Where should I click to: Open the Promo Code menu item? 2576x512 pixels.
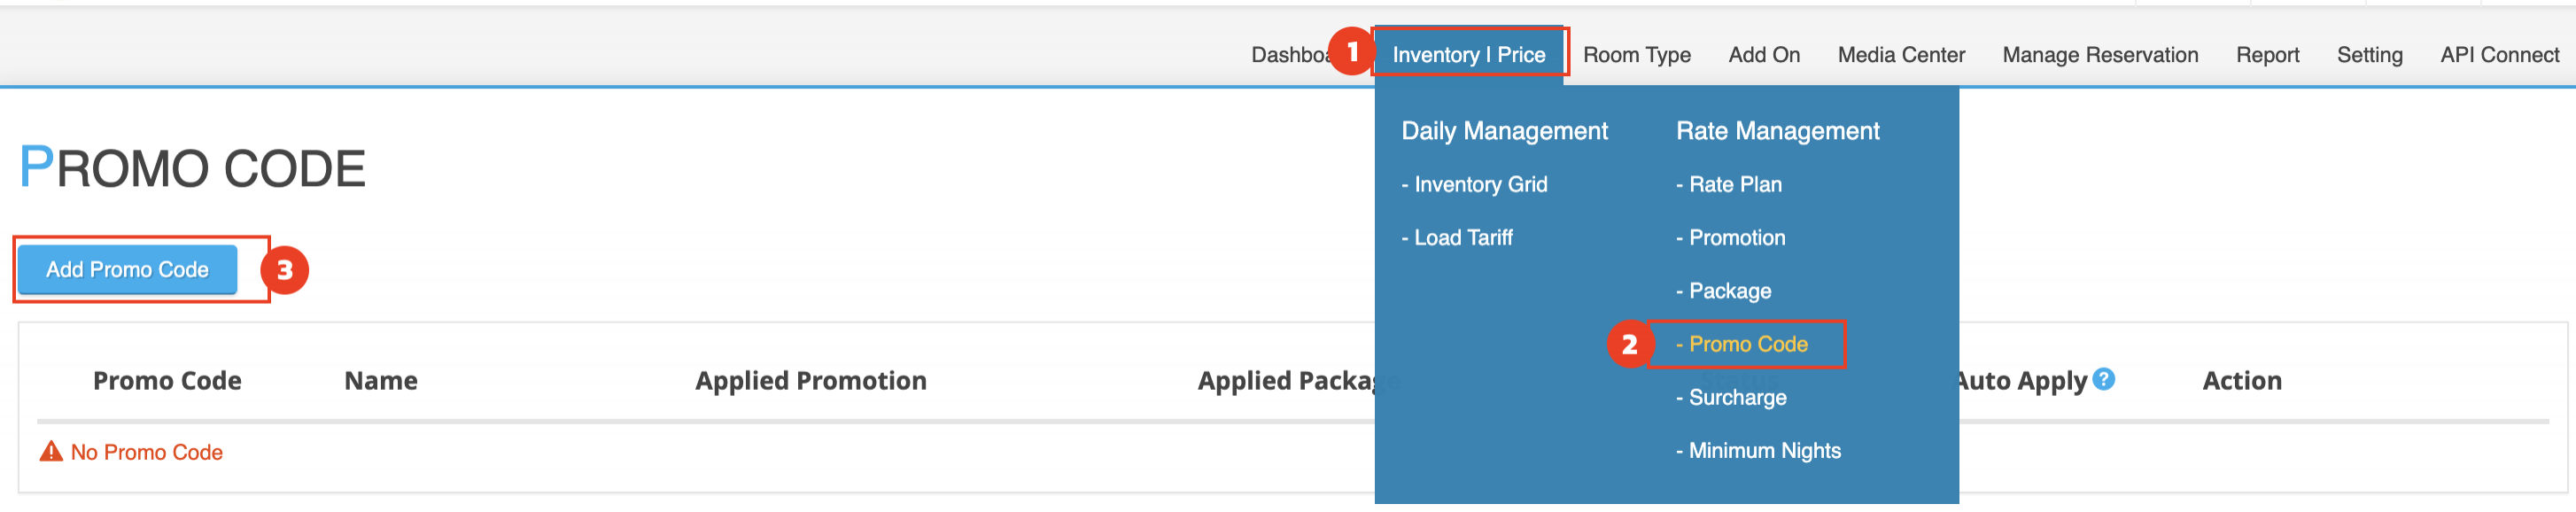[1747, 344]
